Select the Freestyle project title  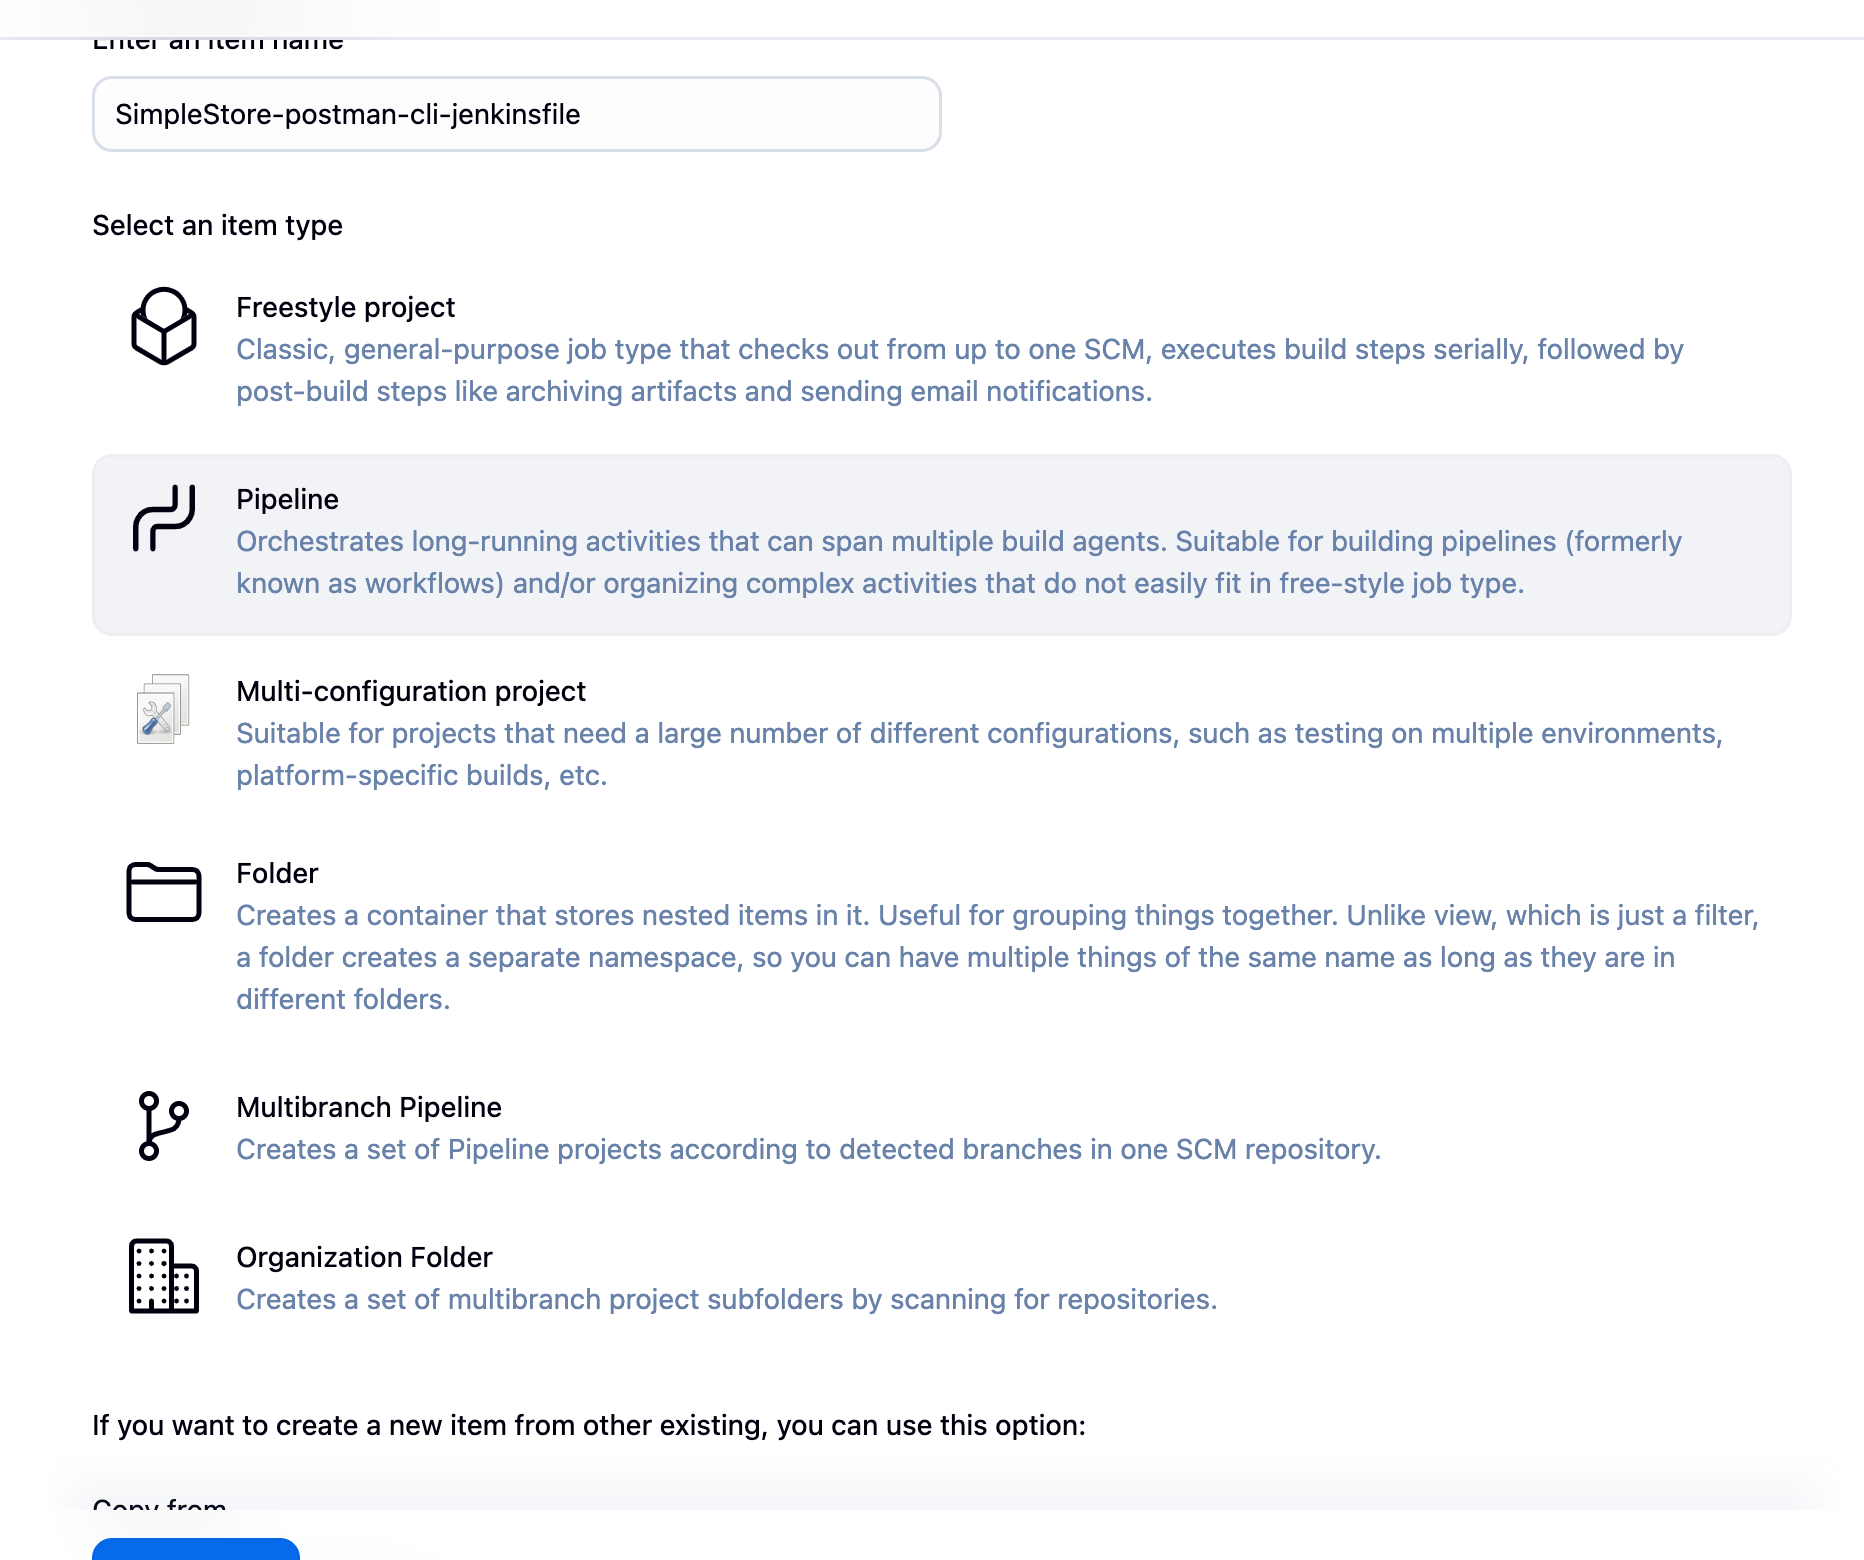pyautogui.click(x=345, y=307)
